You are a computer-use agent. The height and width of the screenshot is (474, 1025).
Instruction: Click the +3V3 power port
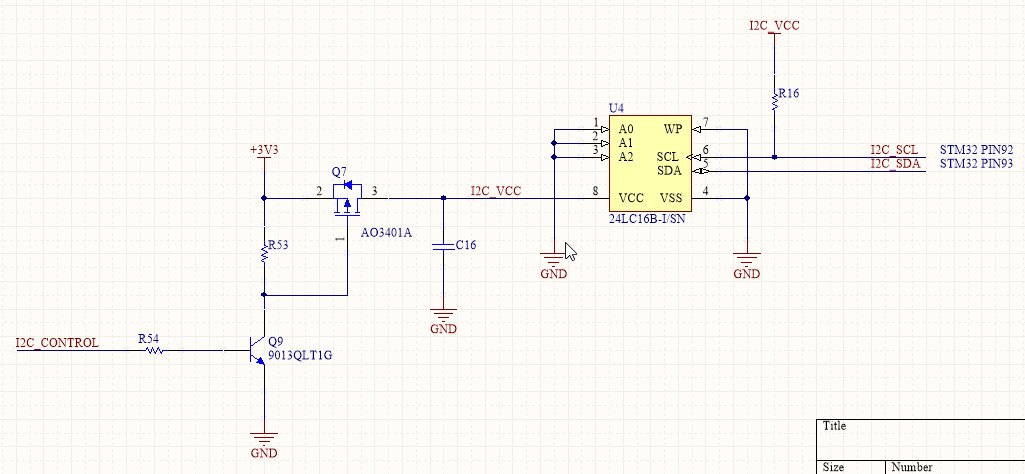click(x=264, y=151)
